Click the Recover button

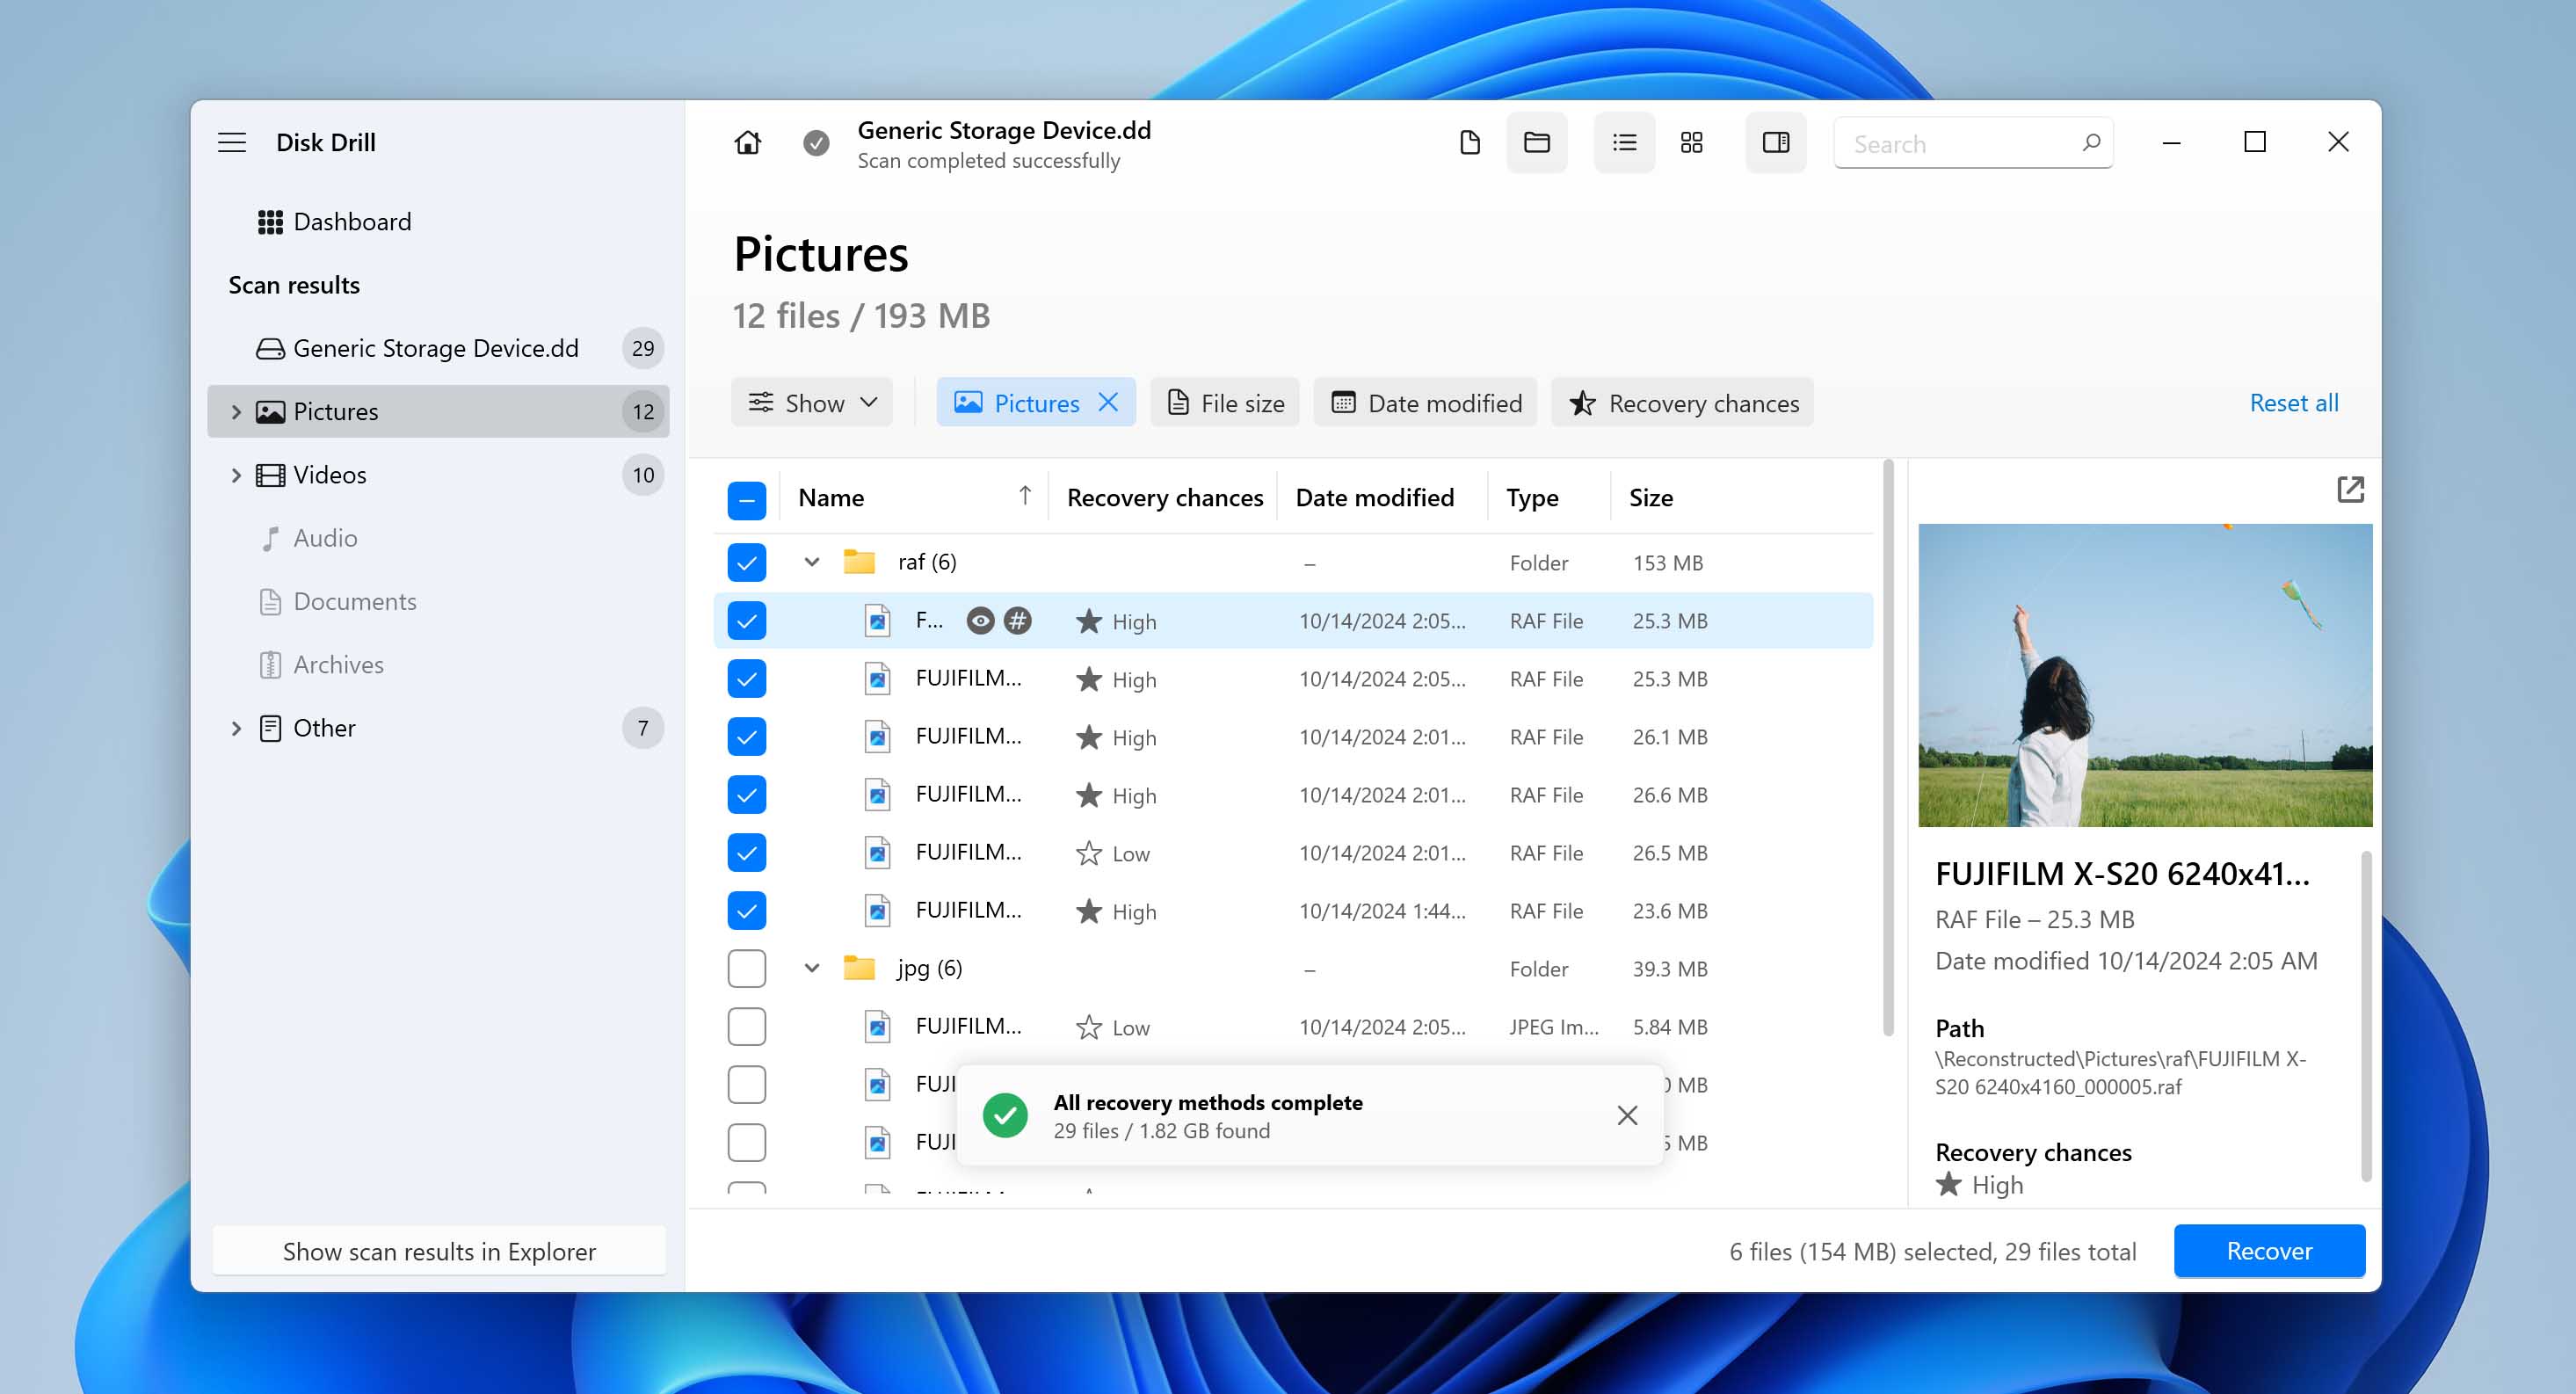pyautogui.click(x=2268, y=1251)
